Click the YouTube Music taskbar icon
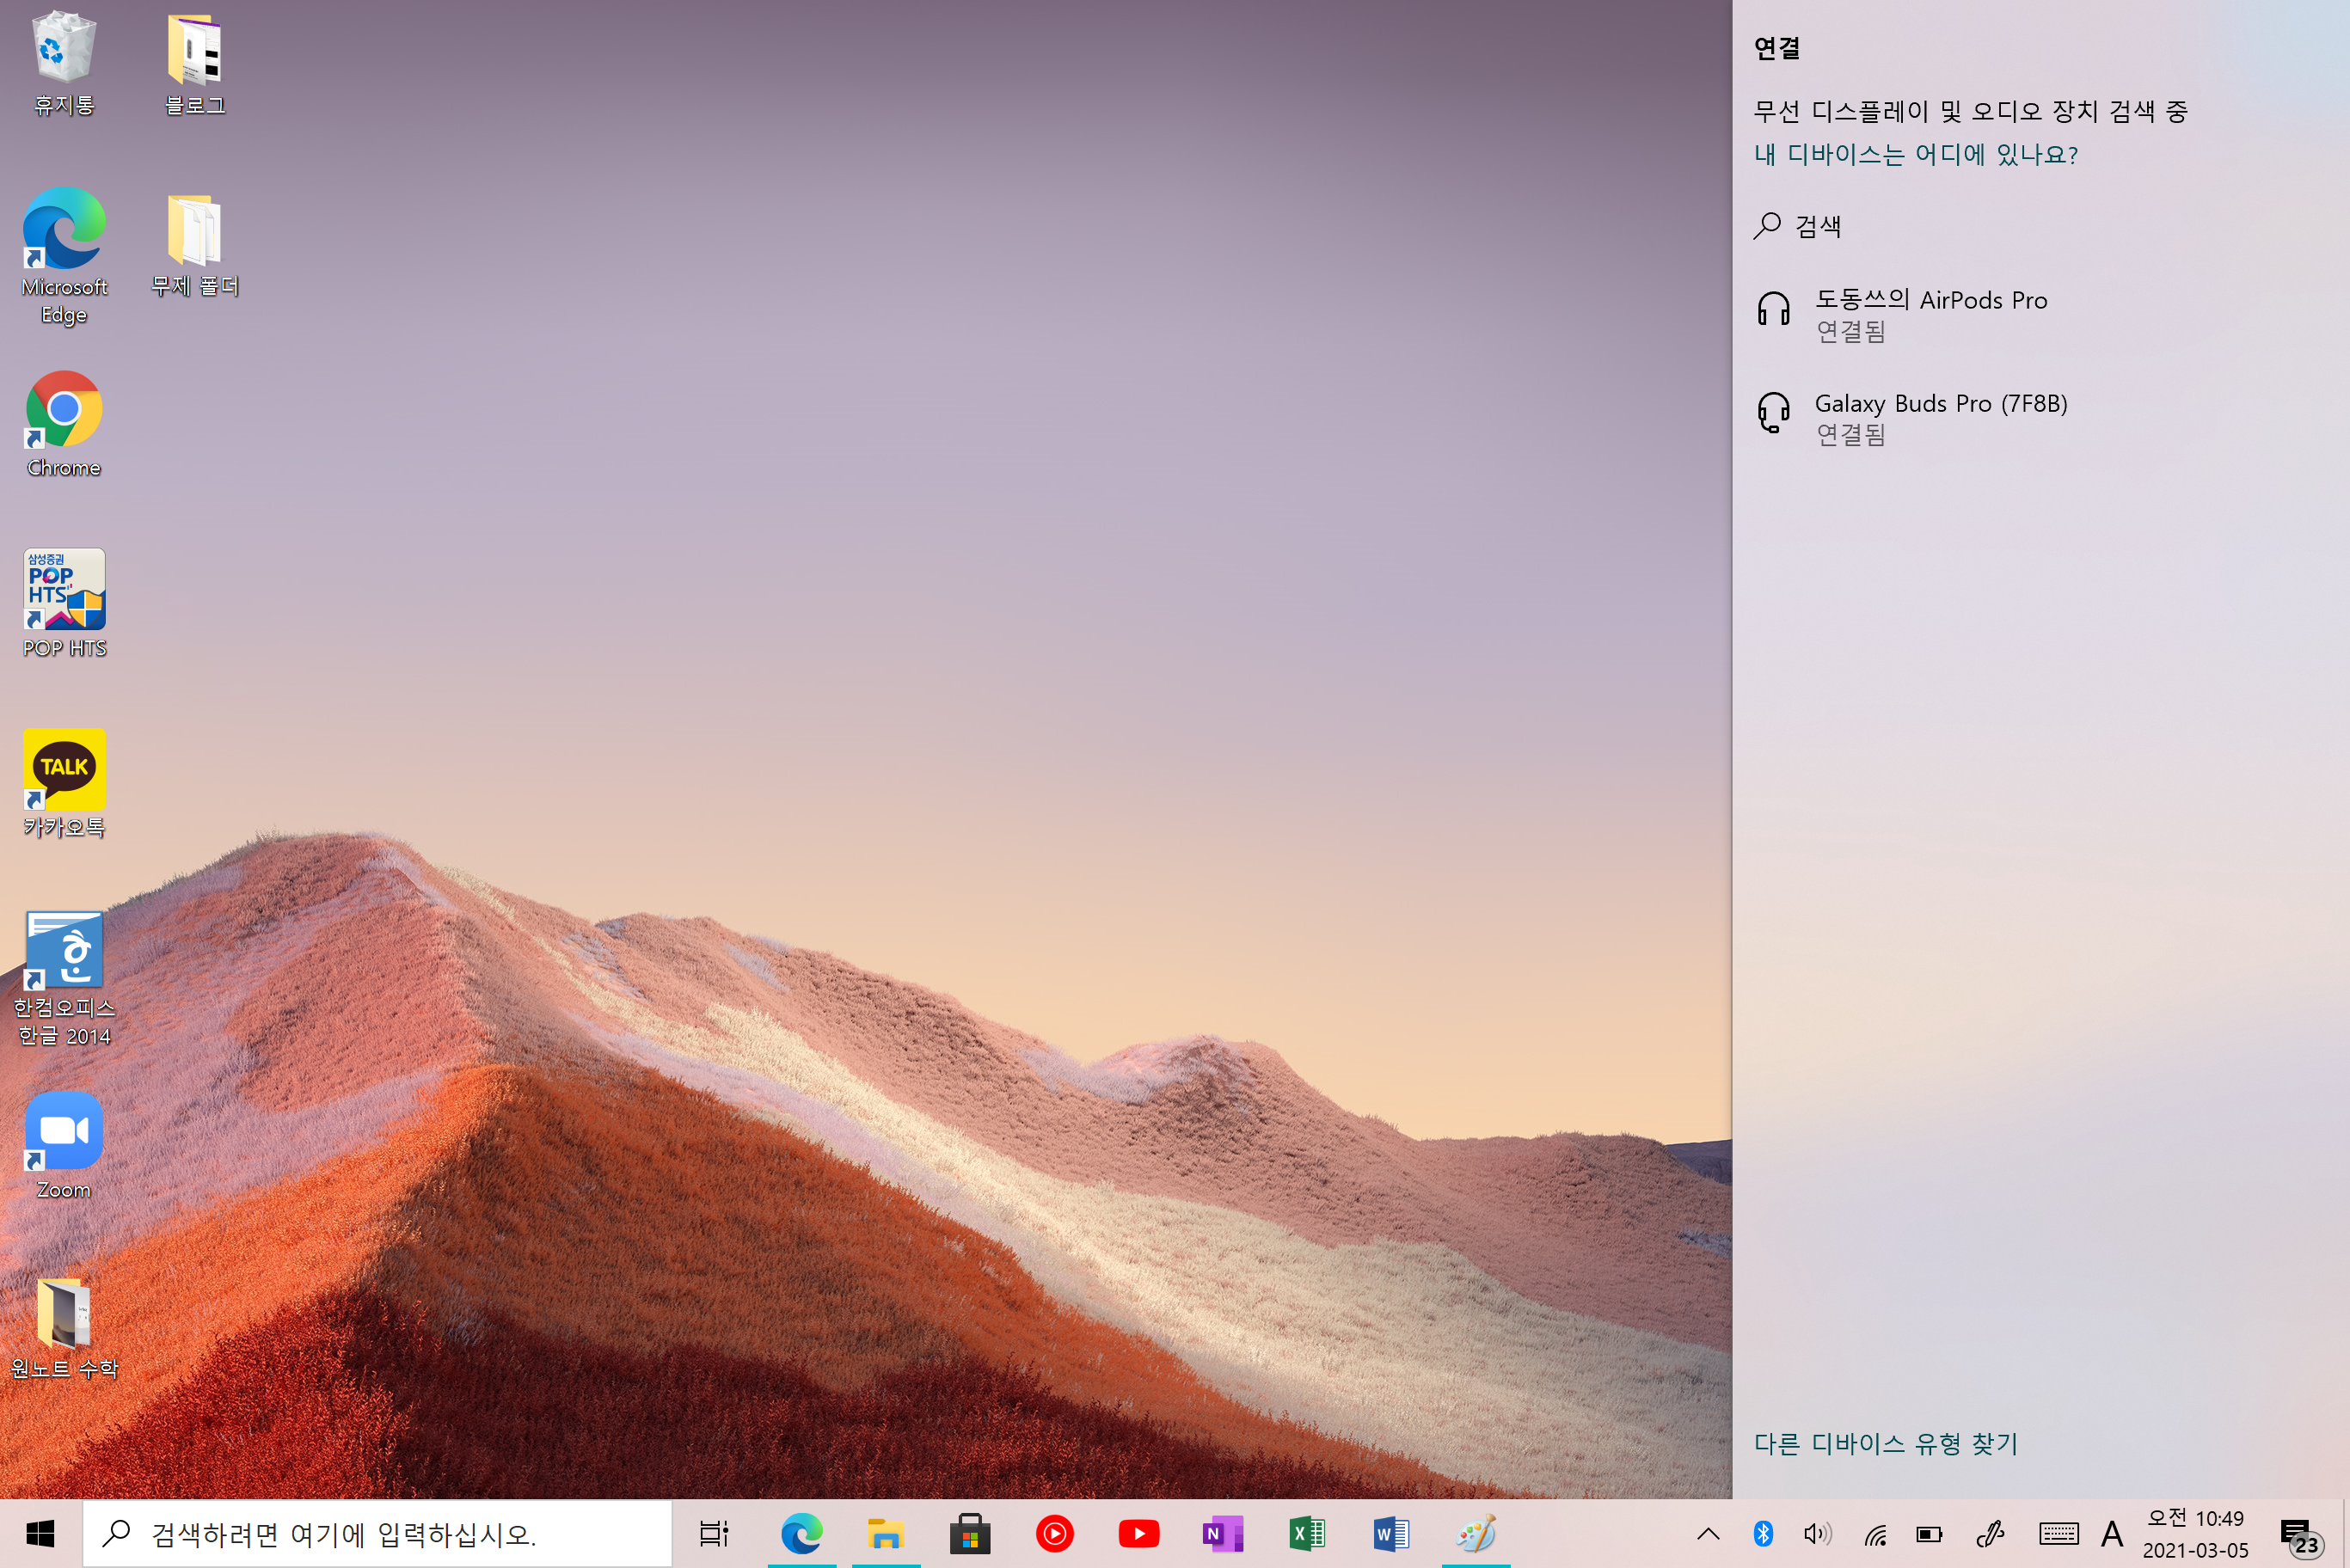Screen dimensions: 2350x1568 coord(1054,1534)
